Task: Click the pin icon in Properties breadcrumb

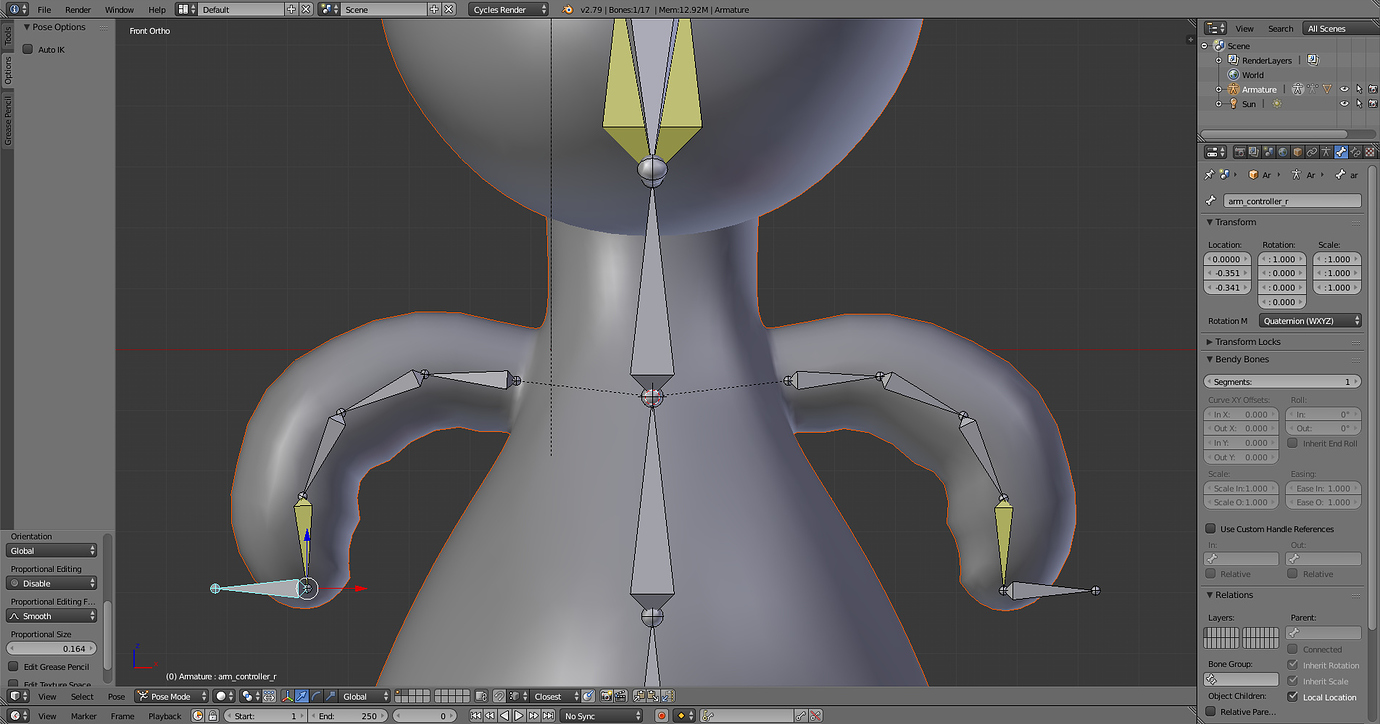Action: [1209, 174]
